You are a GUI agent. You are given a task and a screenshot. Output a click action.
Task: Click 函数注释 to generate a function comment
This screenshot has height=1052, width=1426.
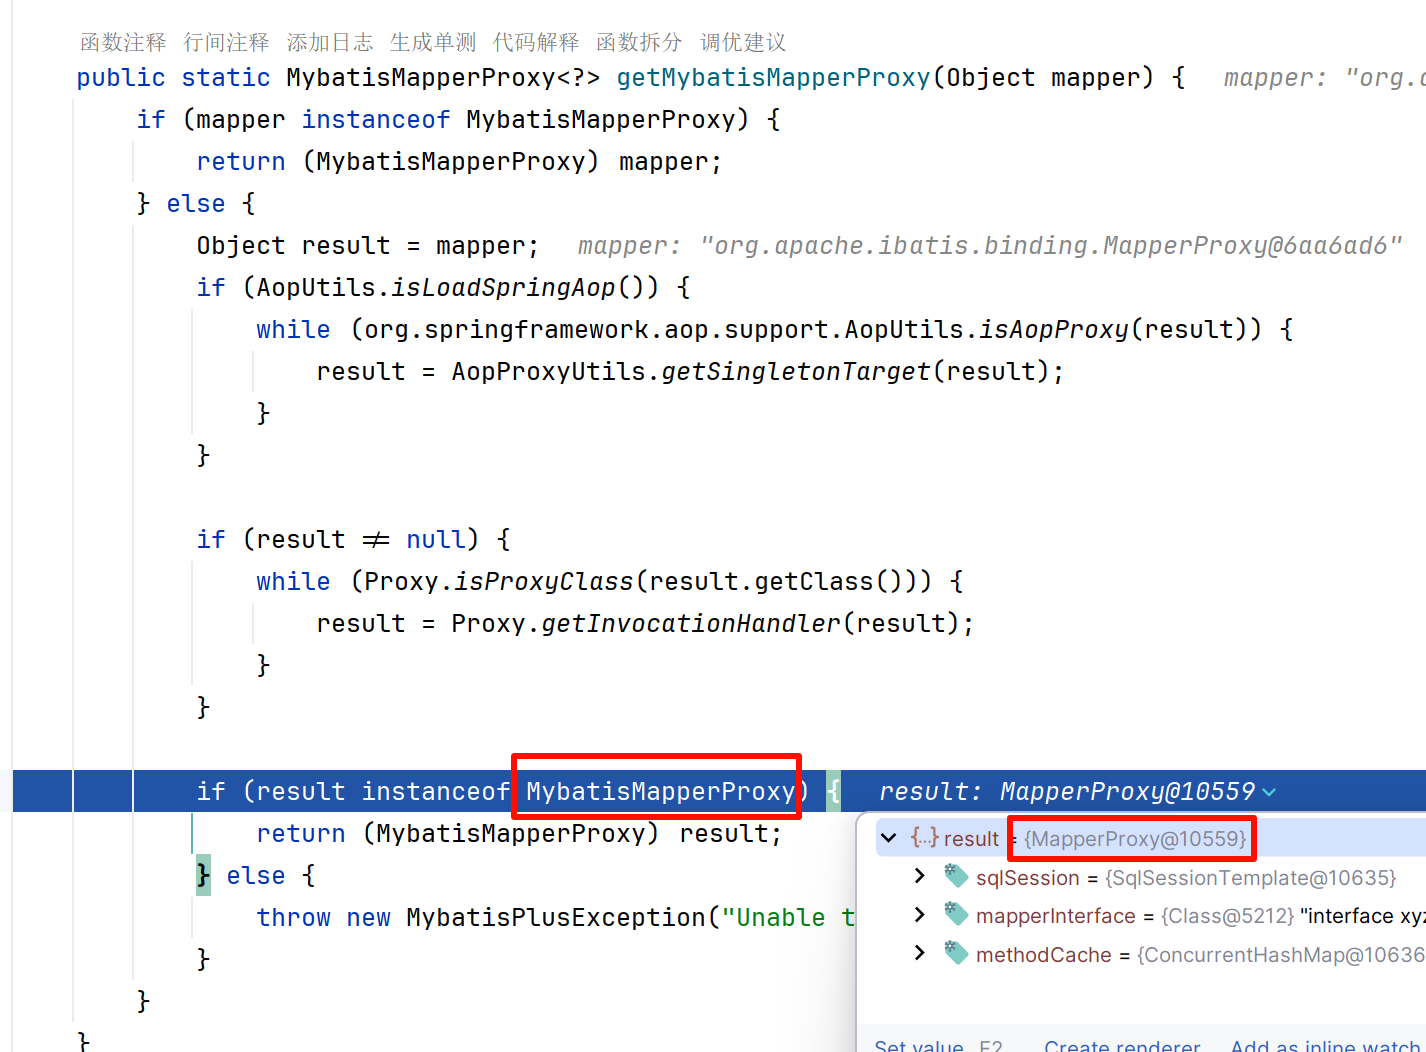(x=123, y=42)
